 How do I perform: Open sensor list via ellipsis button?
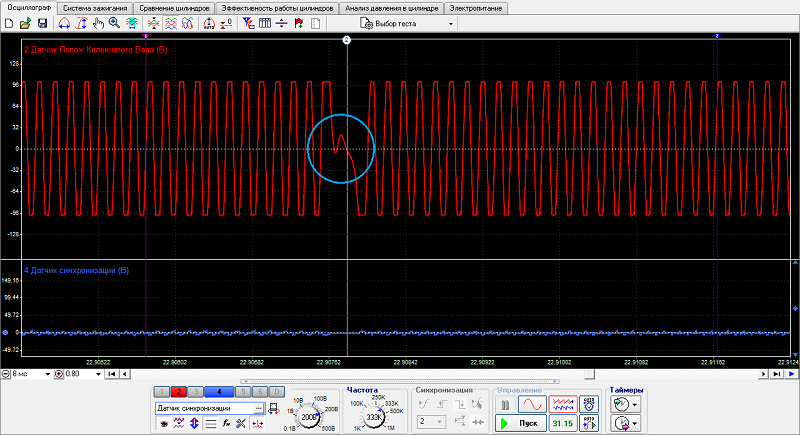pos(259,408)
